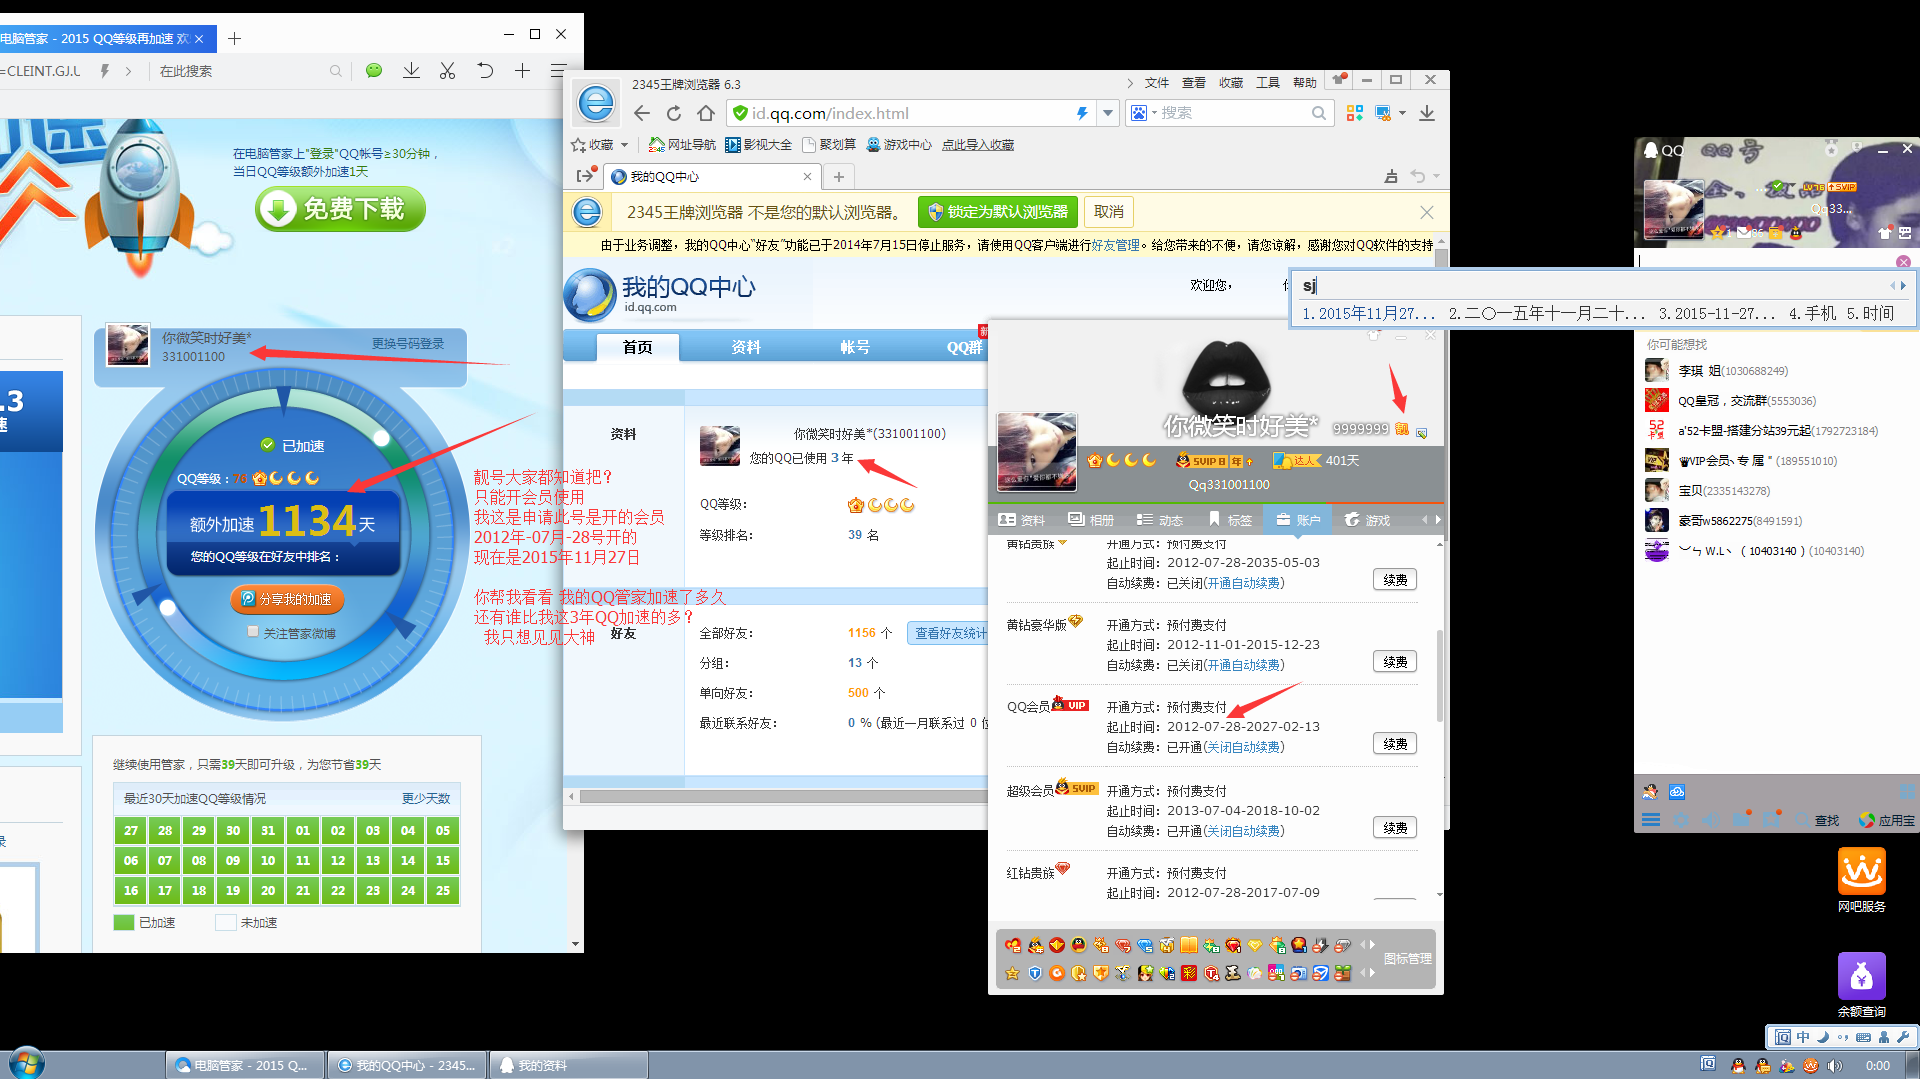Image resolution: width=1920 pixels, height=1079 pixels.
Task: Close the 我的QQ中心 tab
Action: coord(807,177)
